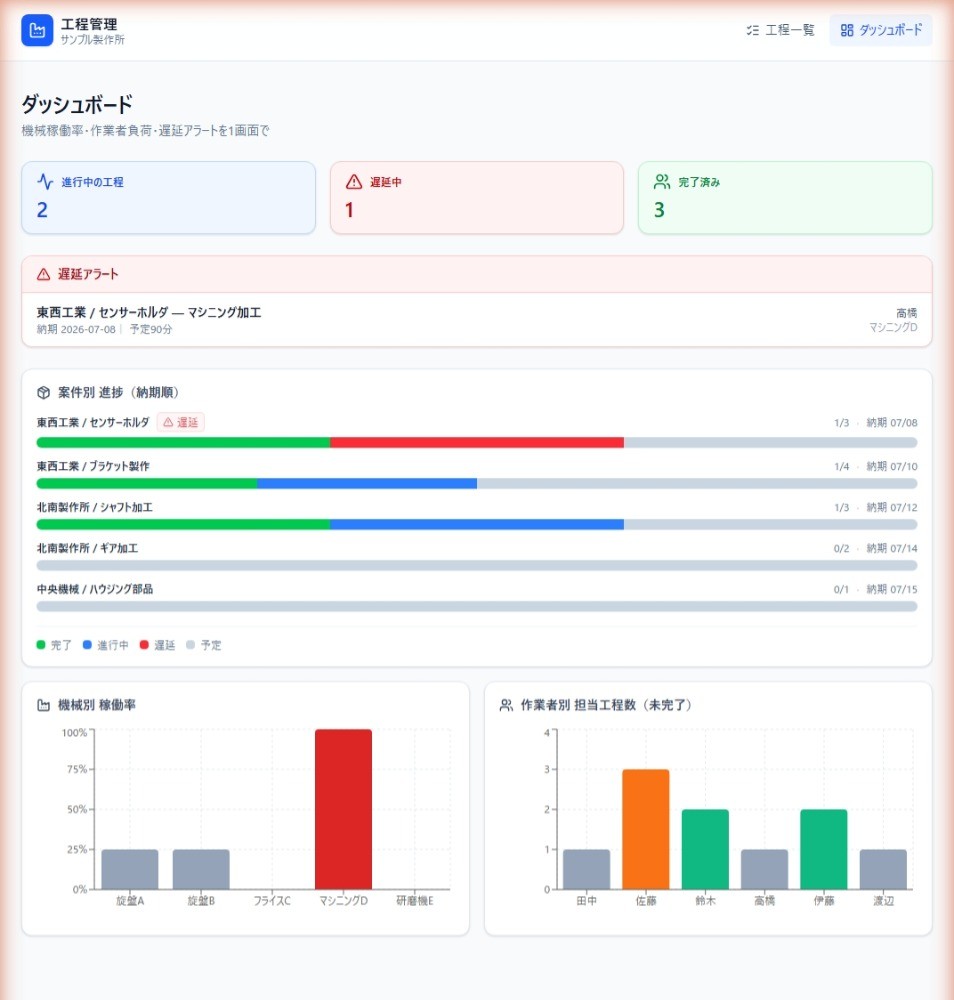Click the フライスC axis label

pyautogui.click(x=272, y=901)
